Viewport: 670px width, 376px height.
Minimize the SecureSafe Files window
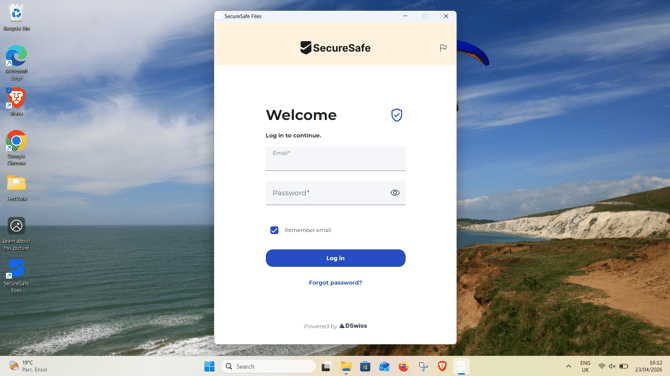405,16
